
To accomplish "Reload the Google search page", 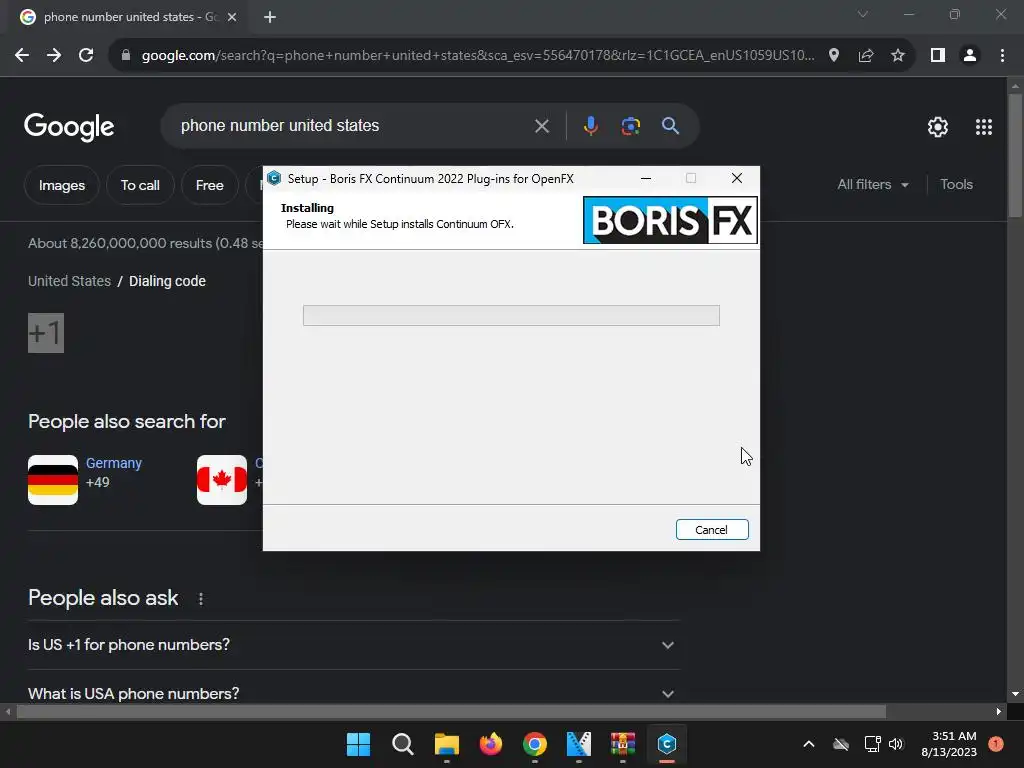I will 86,56.
